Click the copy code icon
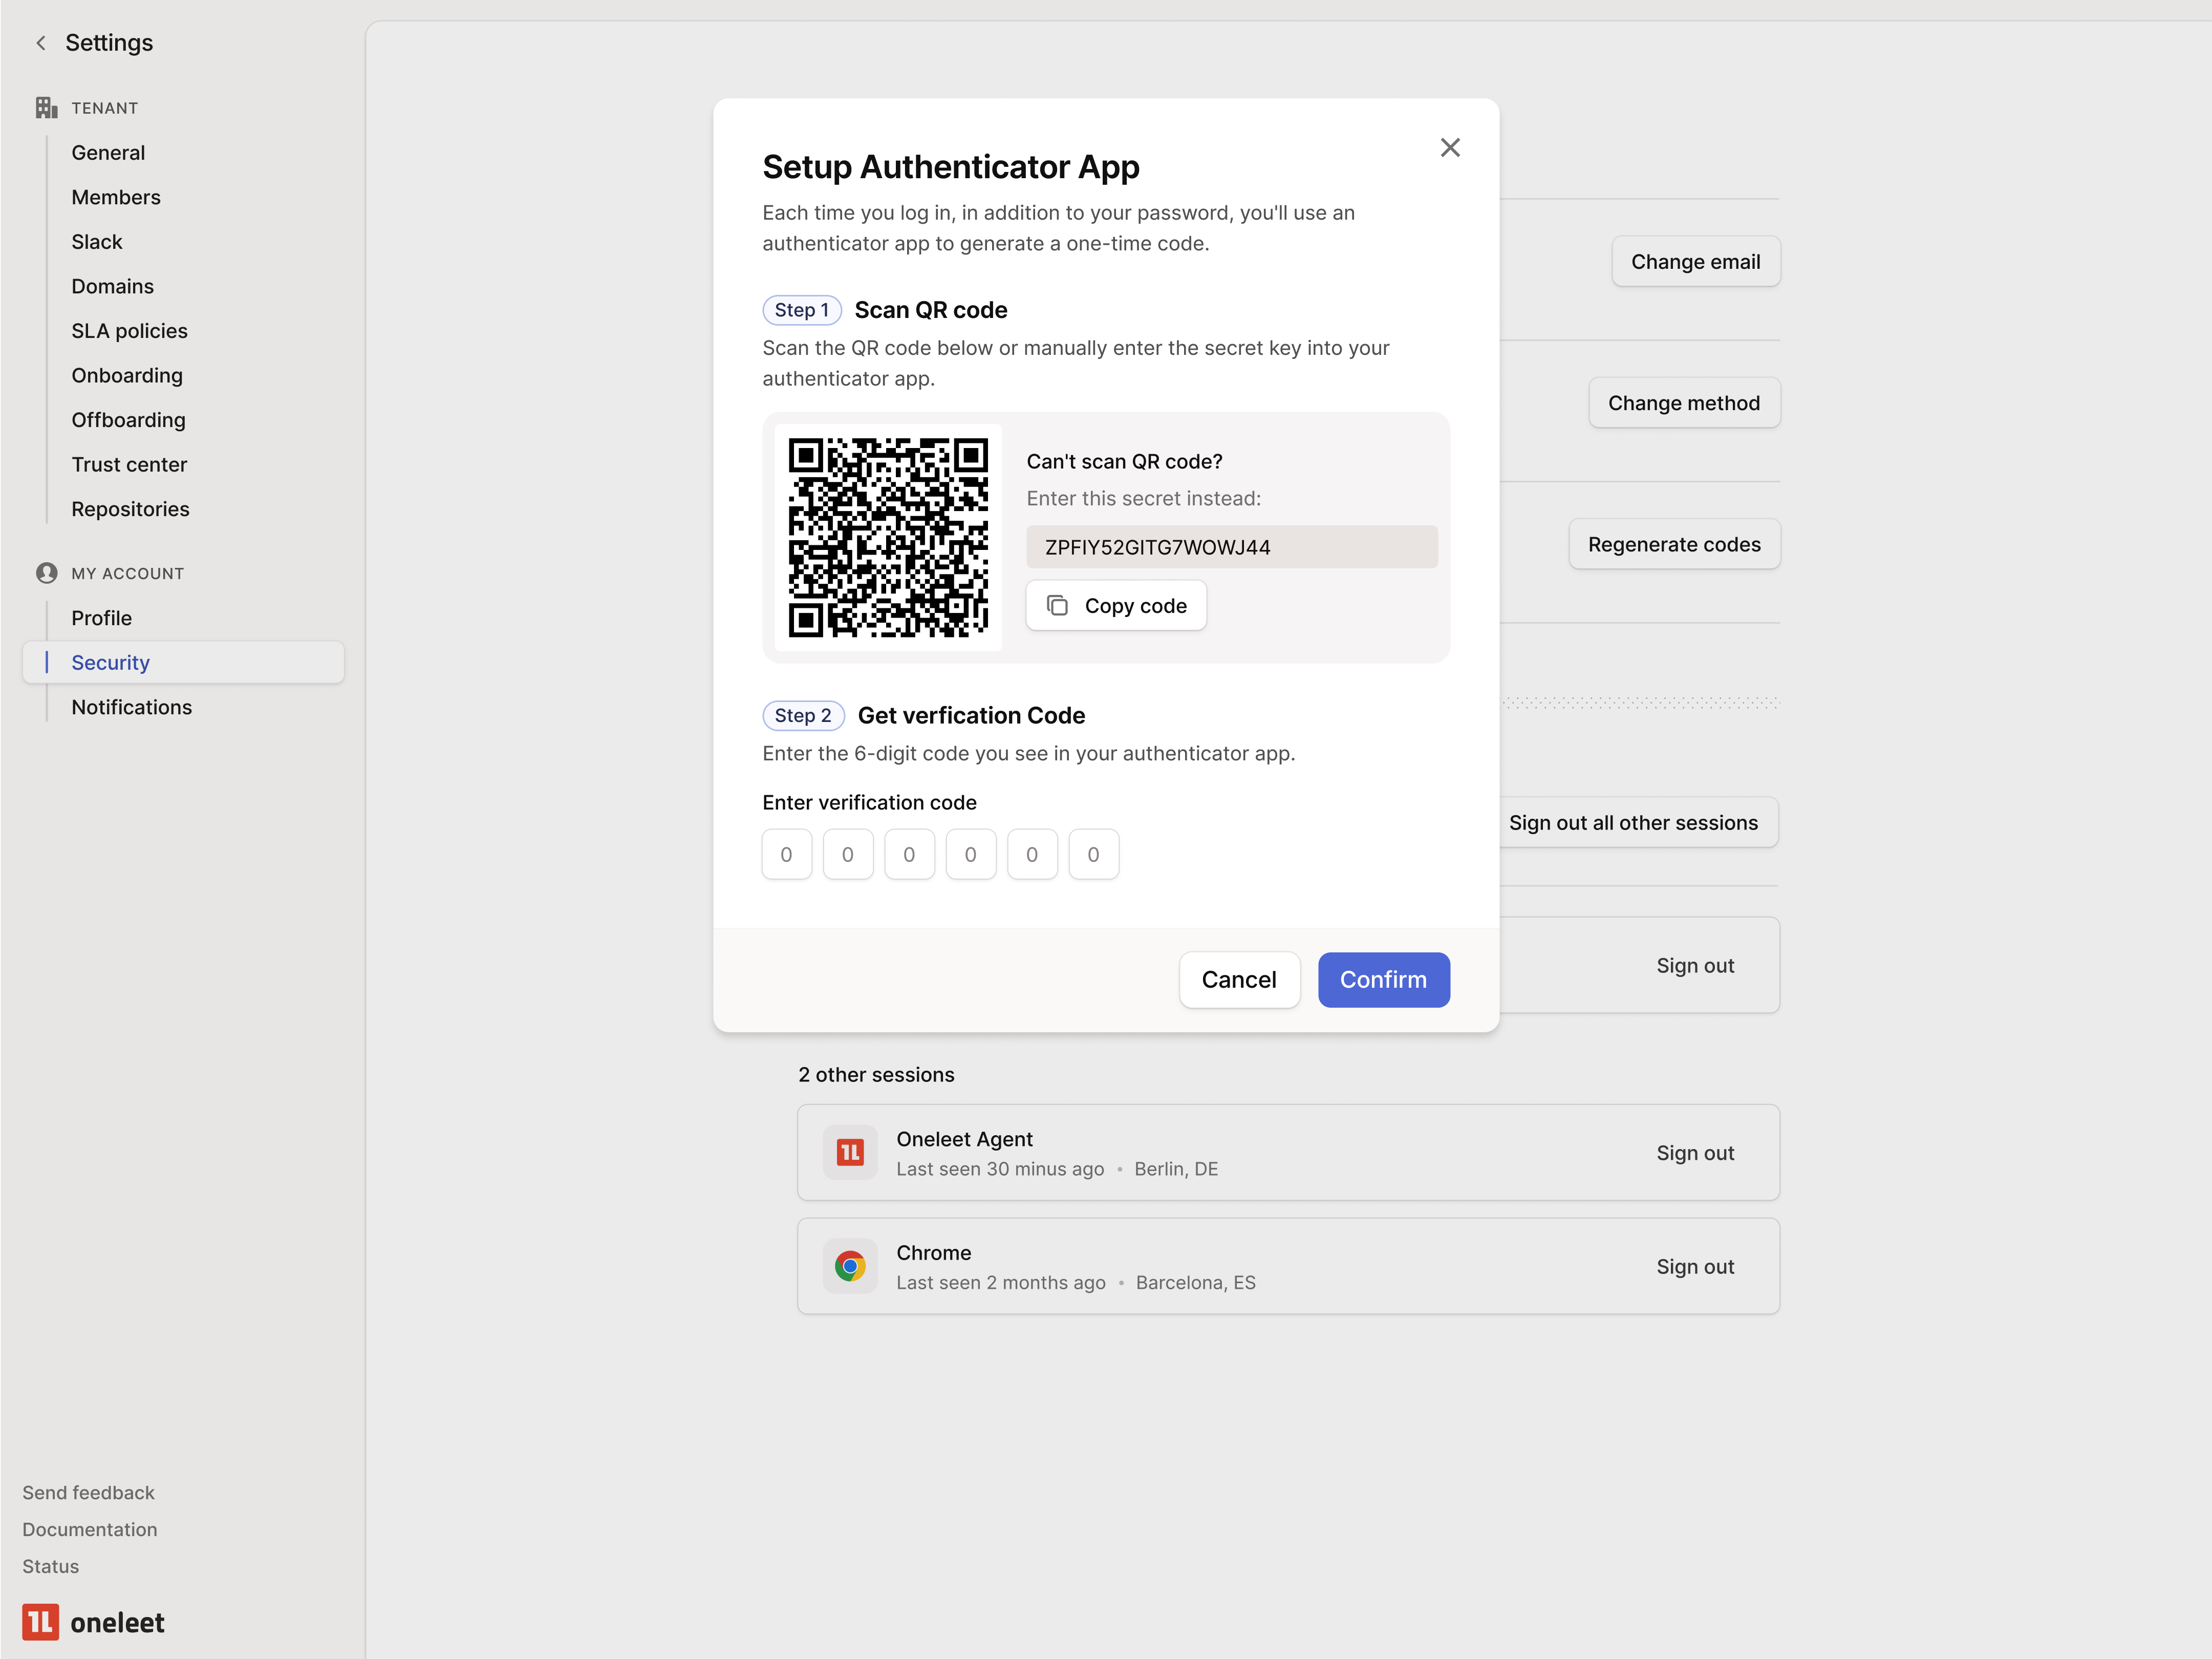Image resolution: width=2212 pixels, height=1659 pixels. 1058,605
